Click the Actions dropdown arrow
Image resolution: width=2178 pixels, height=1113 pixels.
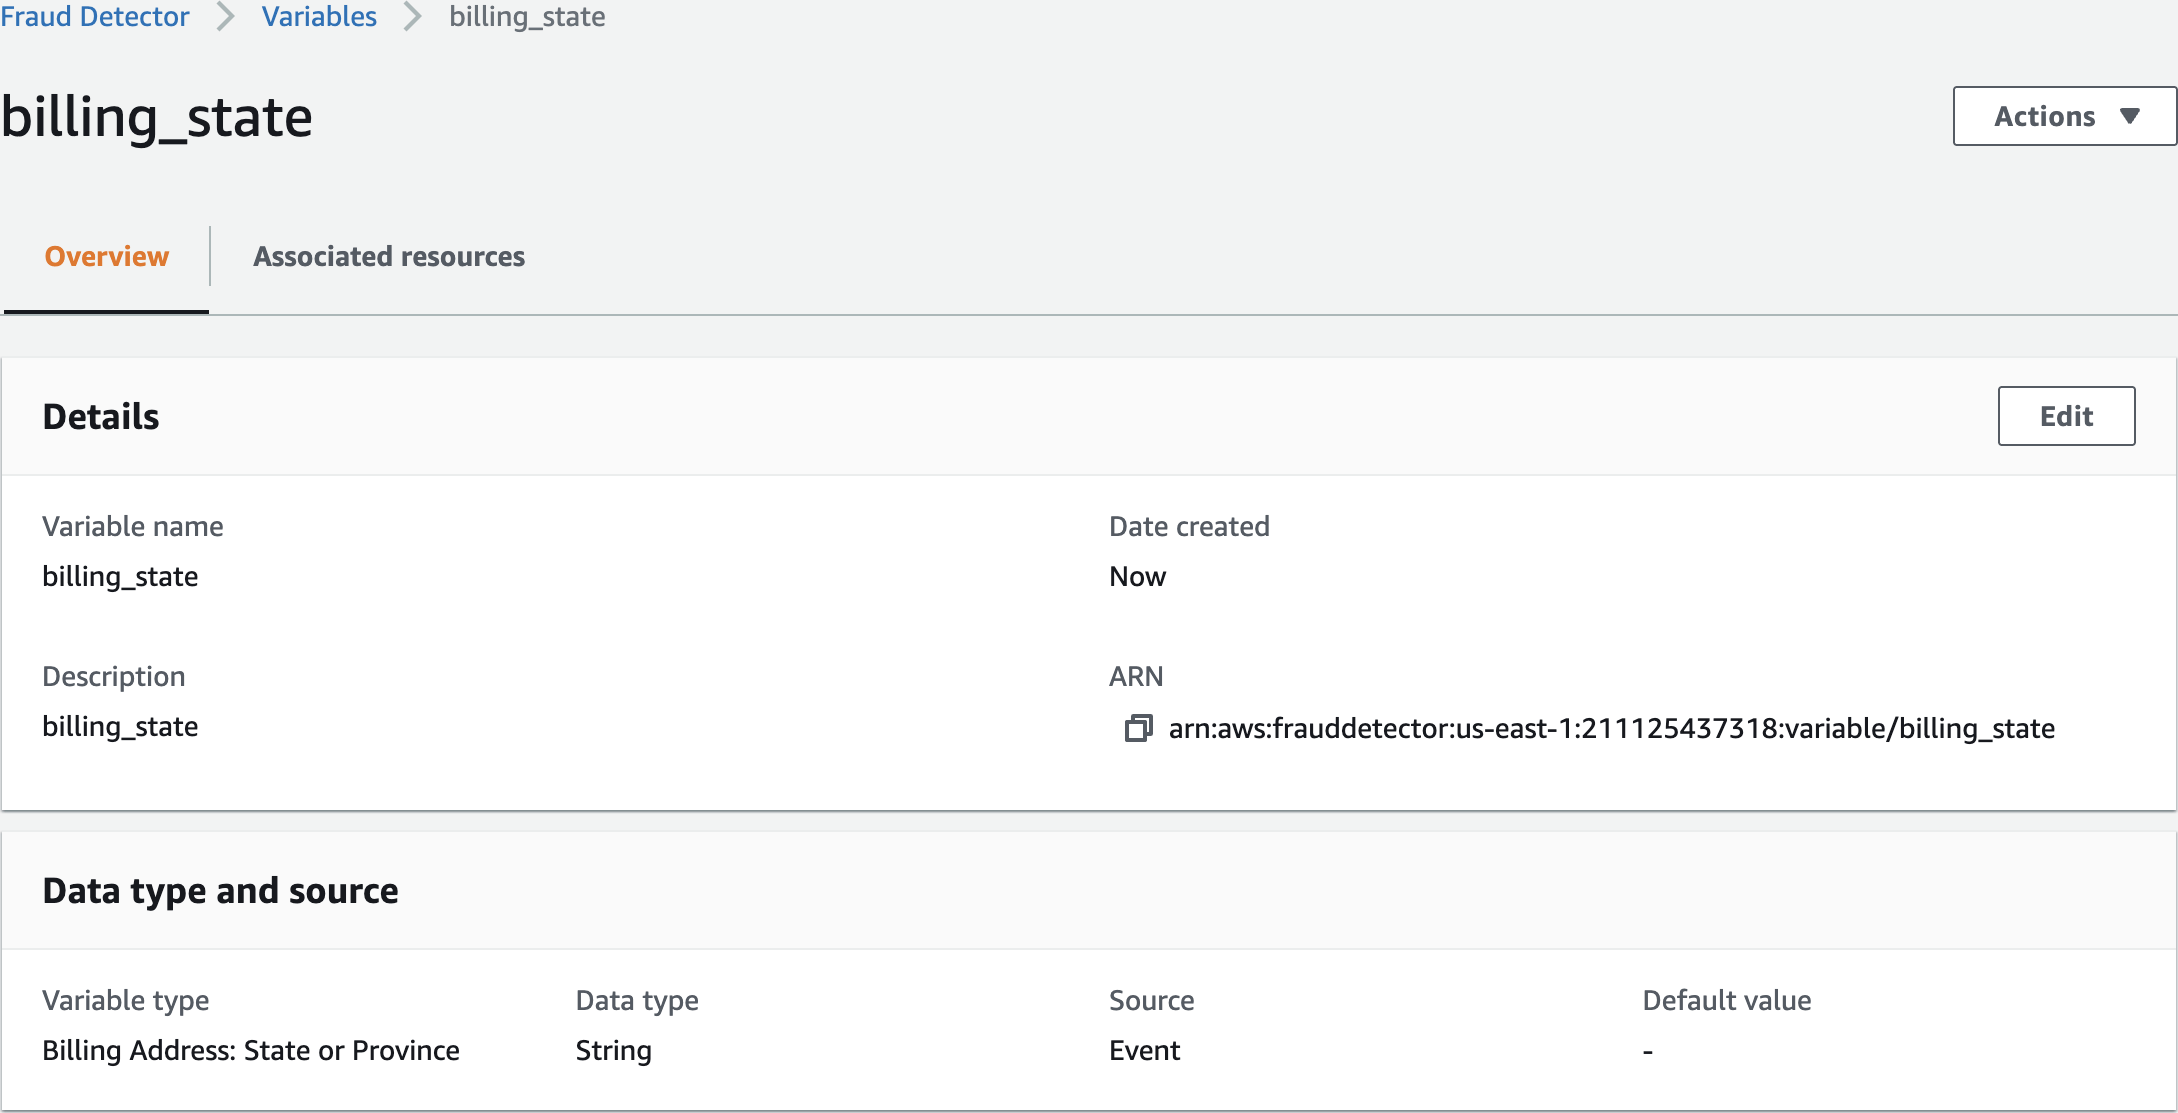pyautogui.click(x=2130, y=116)
